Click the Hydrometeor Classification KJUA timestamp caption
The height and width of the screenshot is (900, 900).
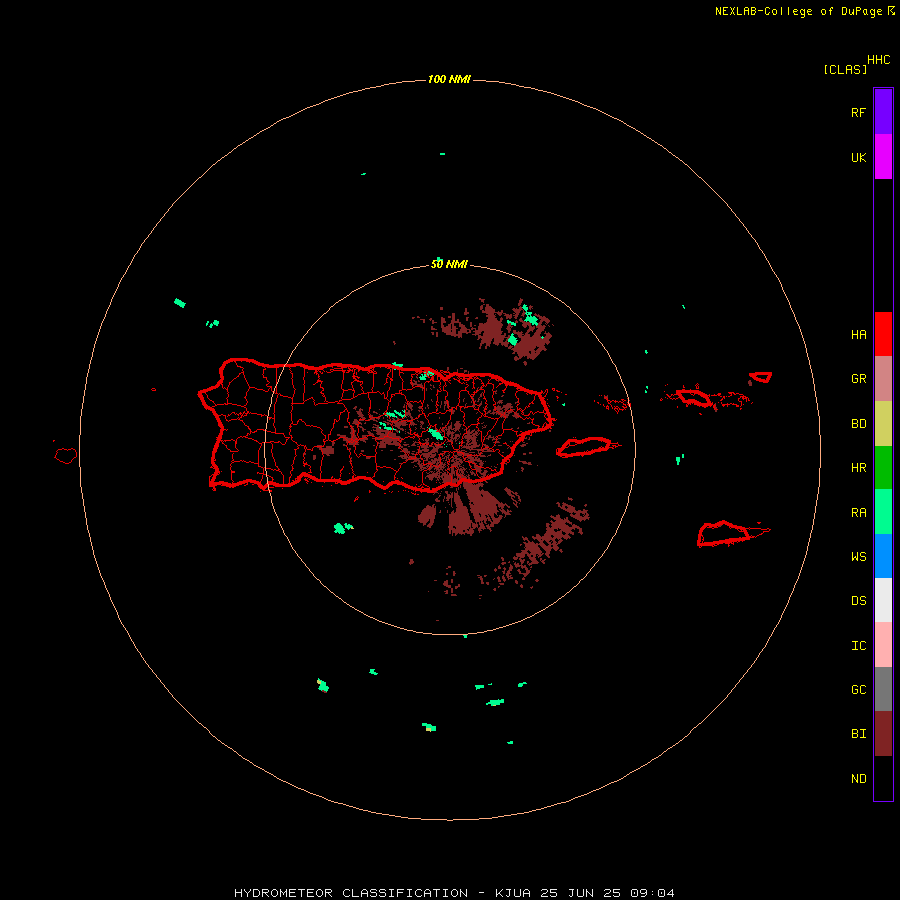(x=454, y=893)
